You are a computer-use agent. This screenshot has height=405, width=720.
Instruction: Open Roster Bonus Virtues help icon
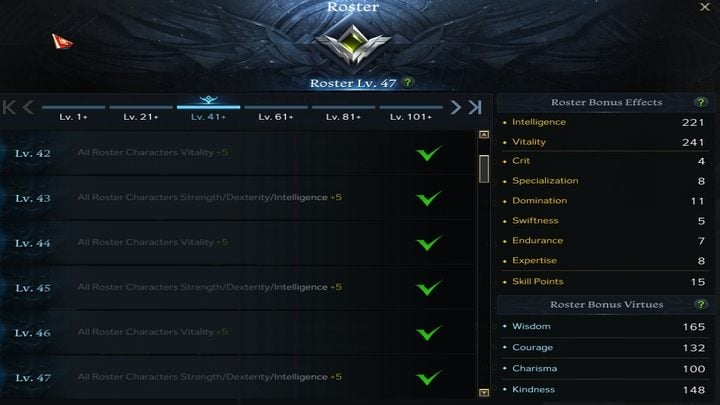coord(701,304)
